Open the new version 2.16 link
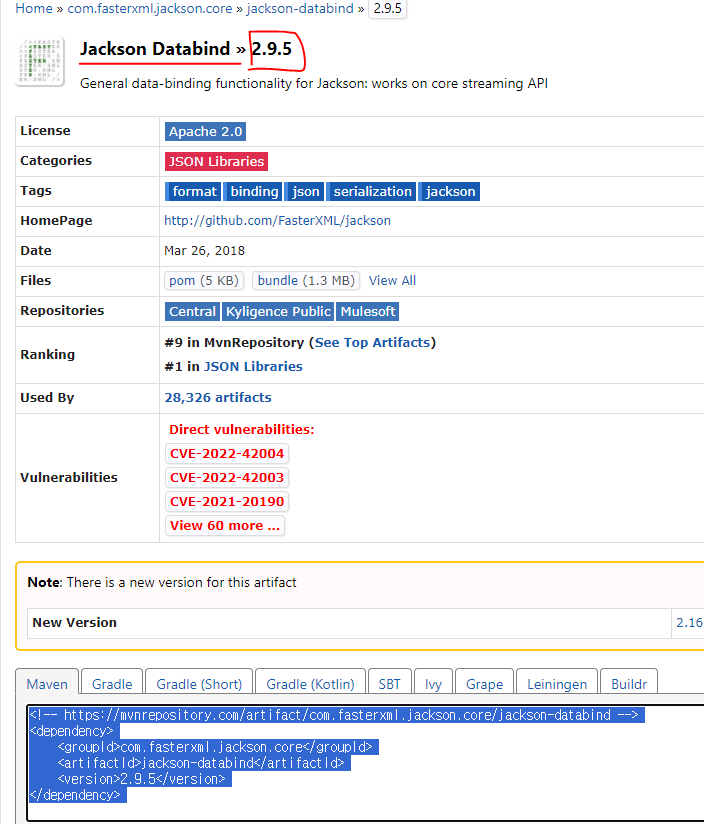The height and width of the screenshot is (824, 704). 689,623
